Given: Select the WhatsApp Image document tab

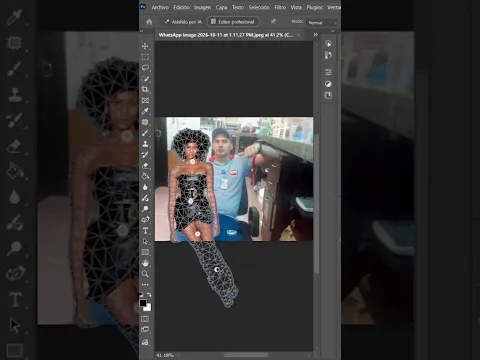Looking at the screenshot, I should click(226, 35).
